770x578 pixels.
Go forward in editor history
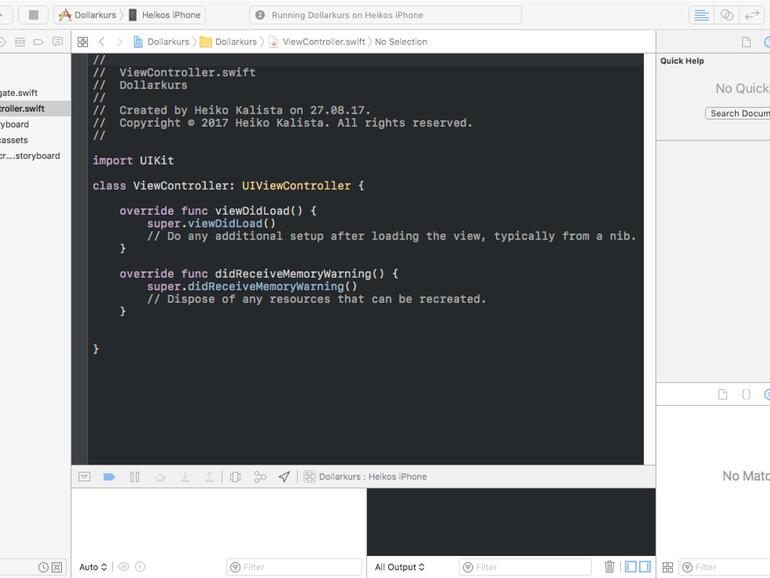118,42
